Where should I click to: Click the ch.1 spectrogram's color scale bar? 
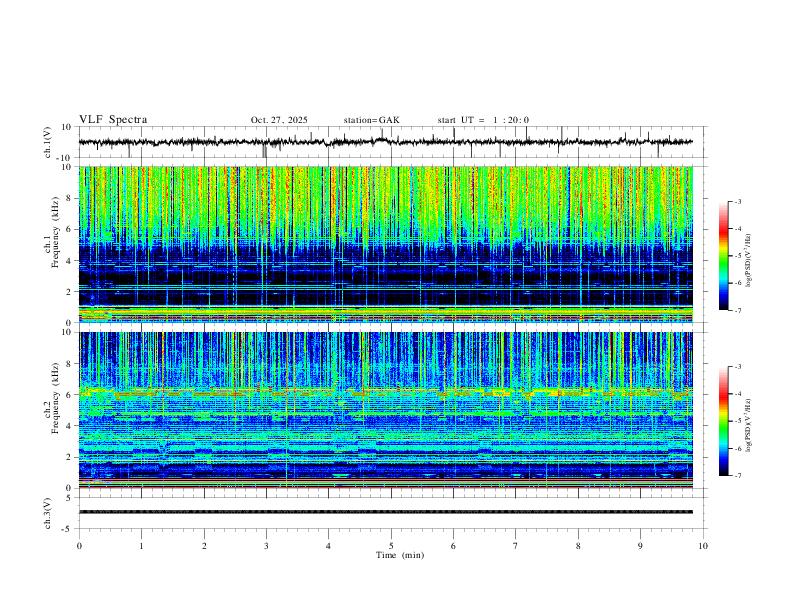(x=723, y=256)
